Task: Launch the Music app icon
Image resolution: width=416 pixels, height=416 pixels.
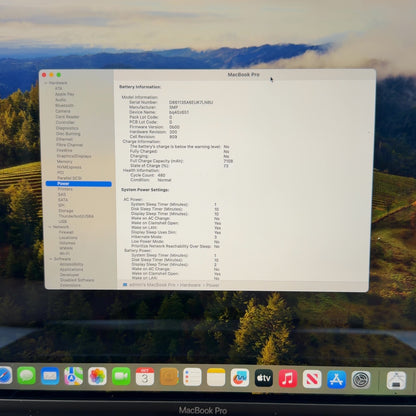Action: tap(288, 378)
